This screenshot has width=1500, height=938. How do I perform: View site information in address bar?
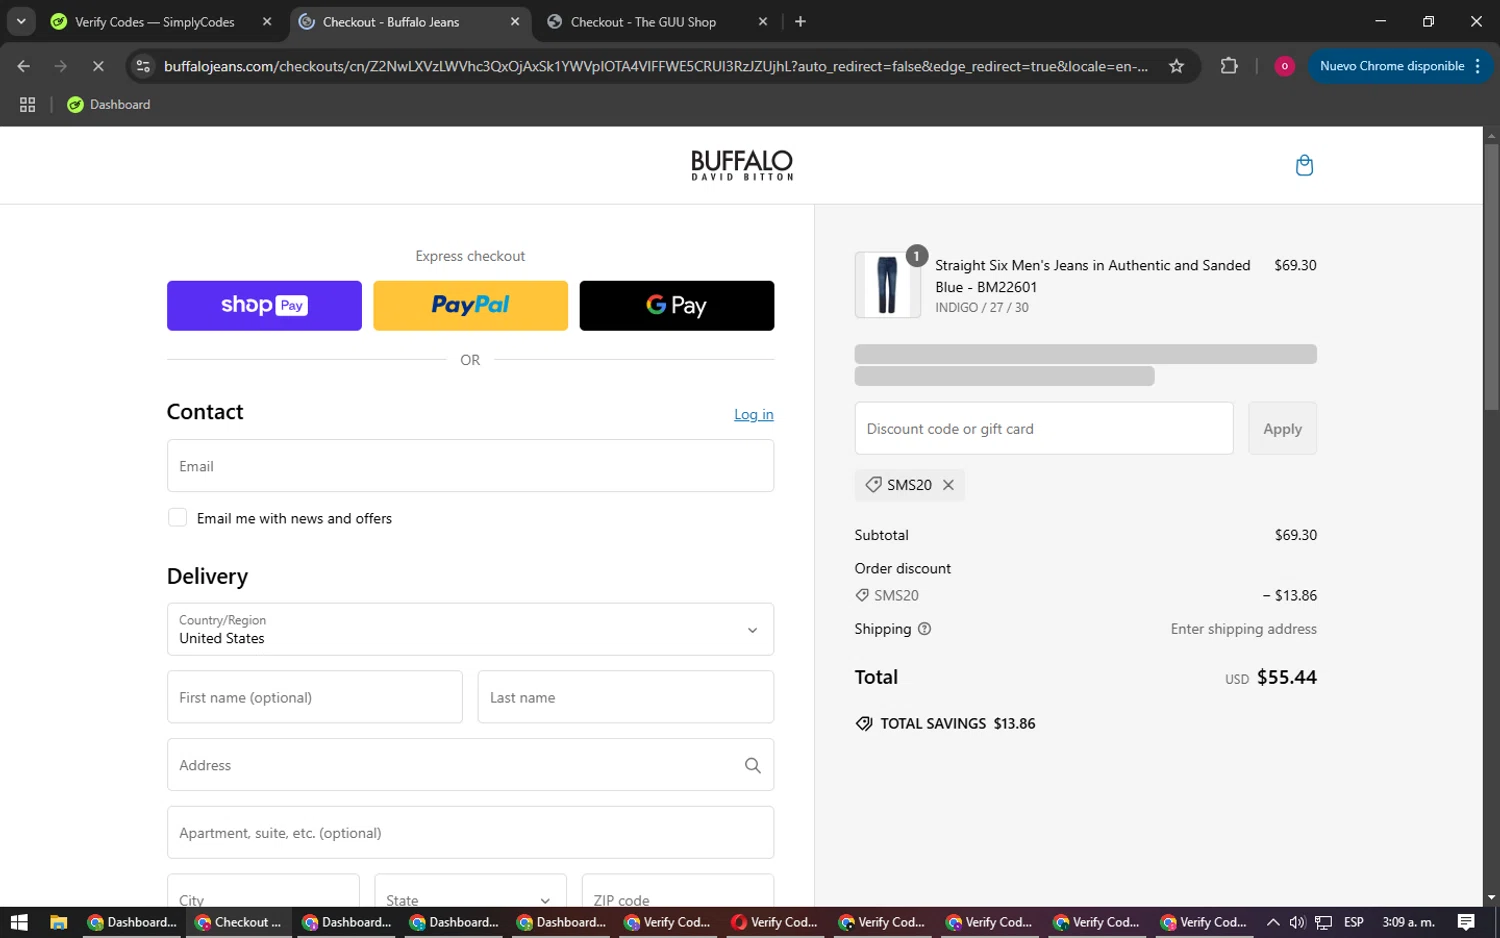143,66
